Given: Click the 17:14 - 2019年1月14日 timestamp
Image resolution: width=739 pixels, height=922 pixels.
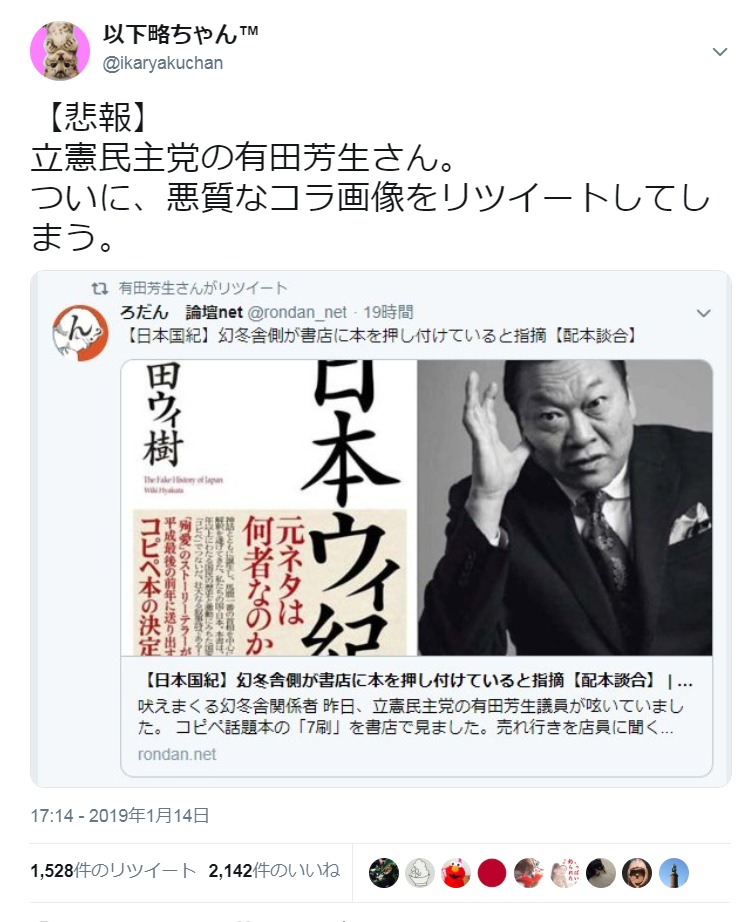Looking at the screenshot, I should click(x=120, y=816).
